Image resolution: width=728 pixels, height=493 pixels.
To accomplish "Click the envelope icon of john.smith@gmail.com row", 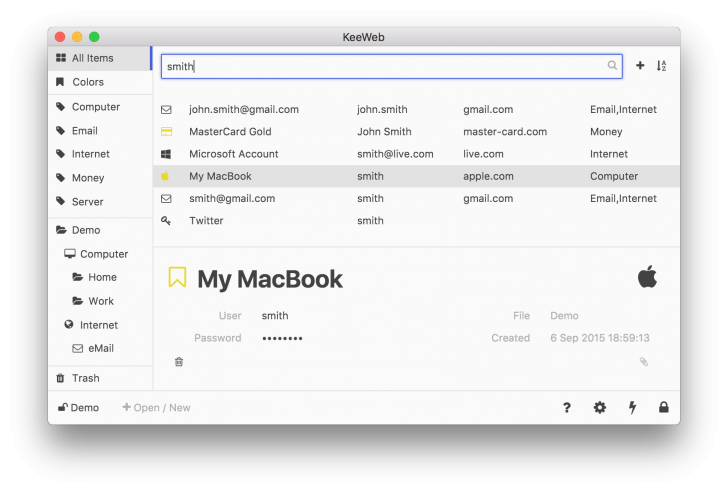I will point(166,110).
